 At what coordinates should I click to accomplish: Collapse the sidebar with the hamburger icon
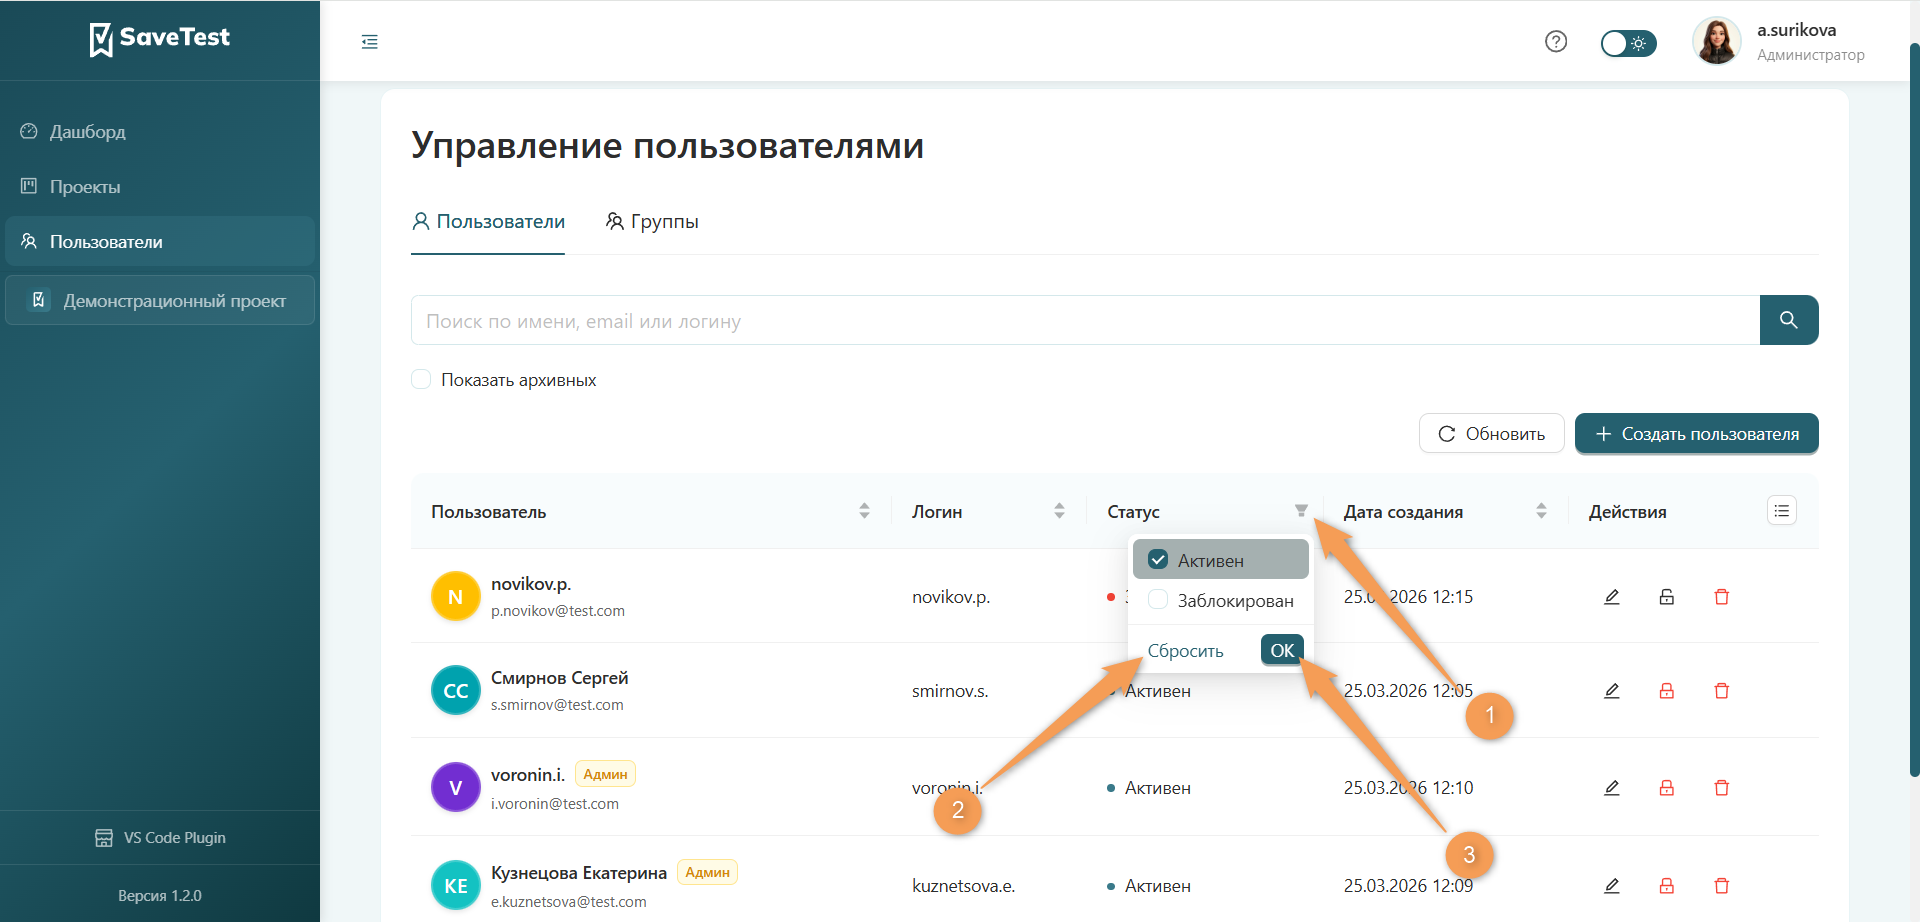[x=369, y=41]
